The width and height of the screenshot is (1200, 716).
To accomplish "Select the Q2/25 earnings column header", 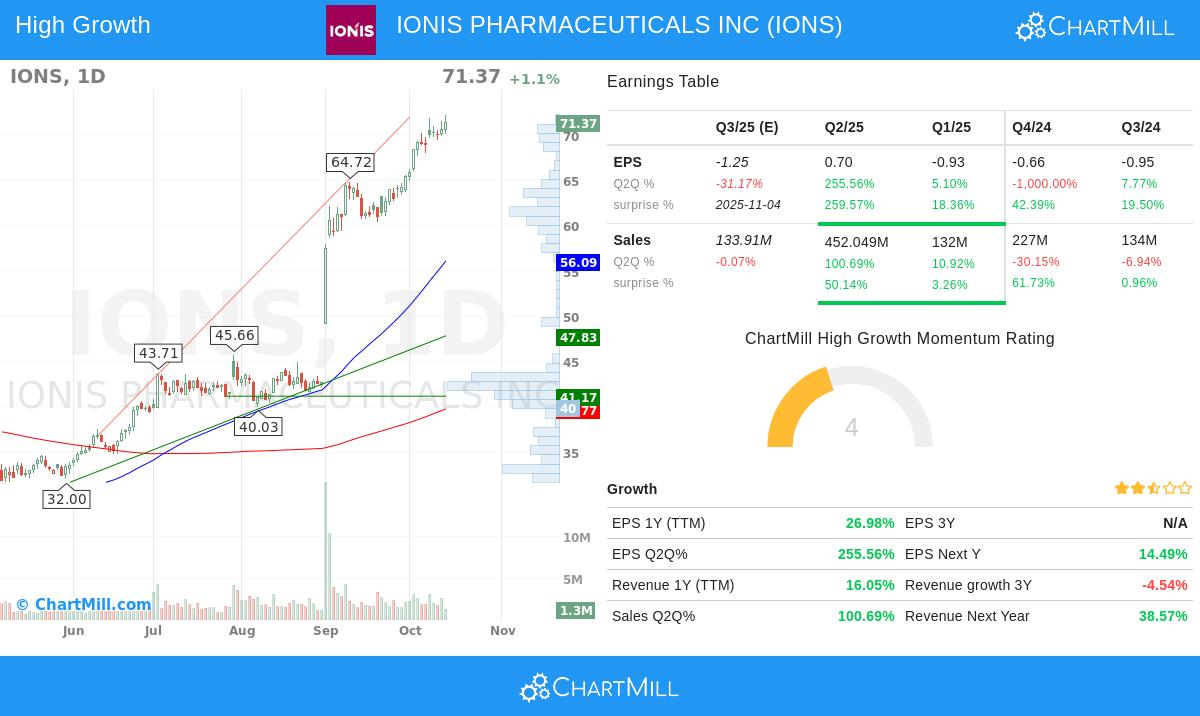I will [x=844, y=127].
